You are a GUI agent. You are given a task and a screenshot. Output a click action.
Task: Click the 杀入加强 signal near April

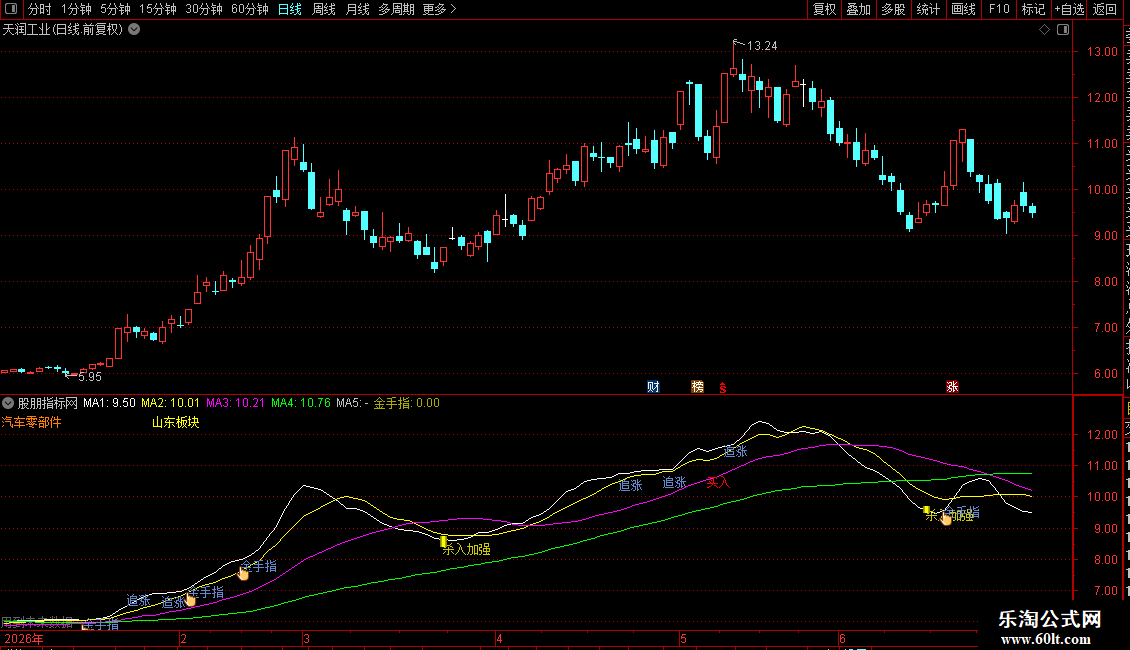(466, 549)
